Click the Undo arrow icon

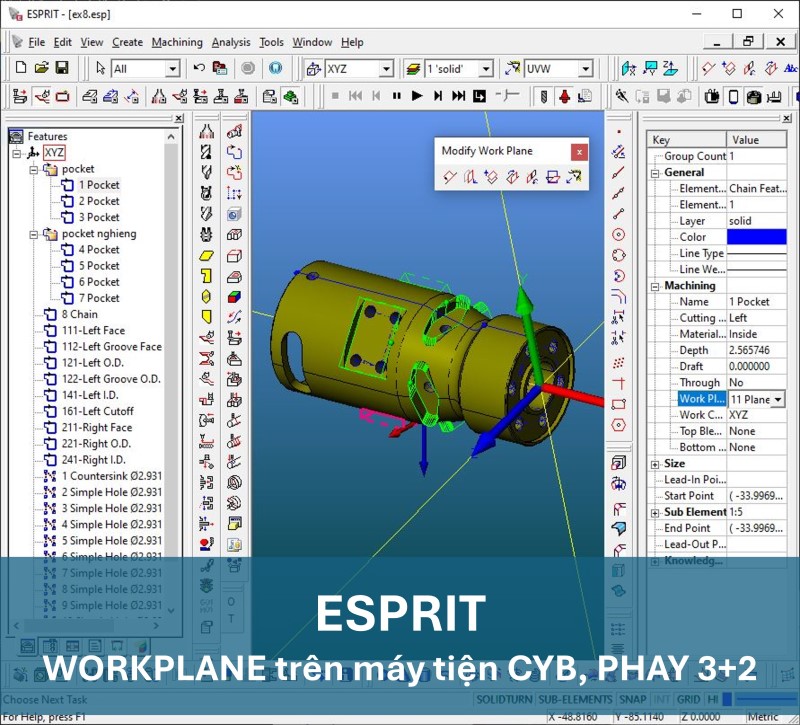pyautogui.click(x=199, y=68)
